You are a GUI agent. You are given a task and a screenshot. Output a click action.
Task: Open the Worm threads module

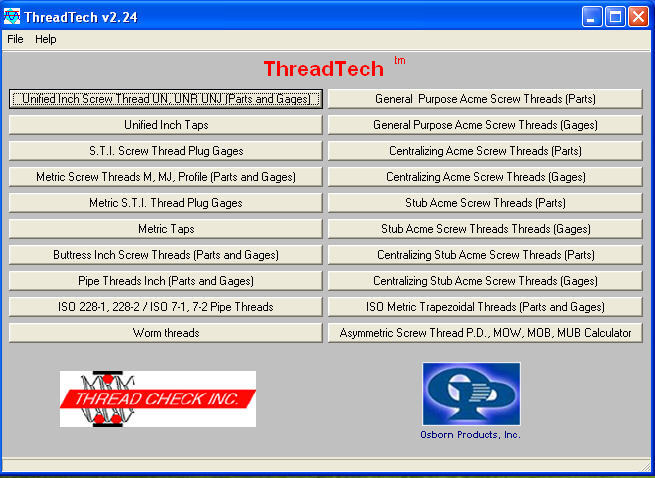click(x=166, y=333)
